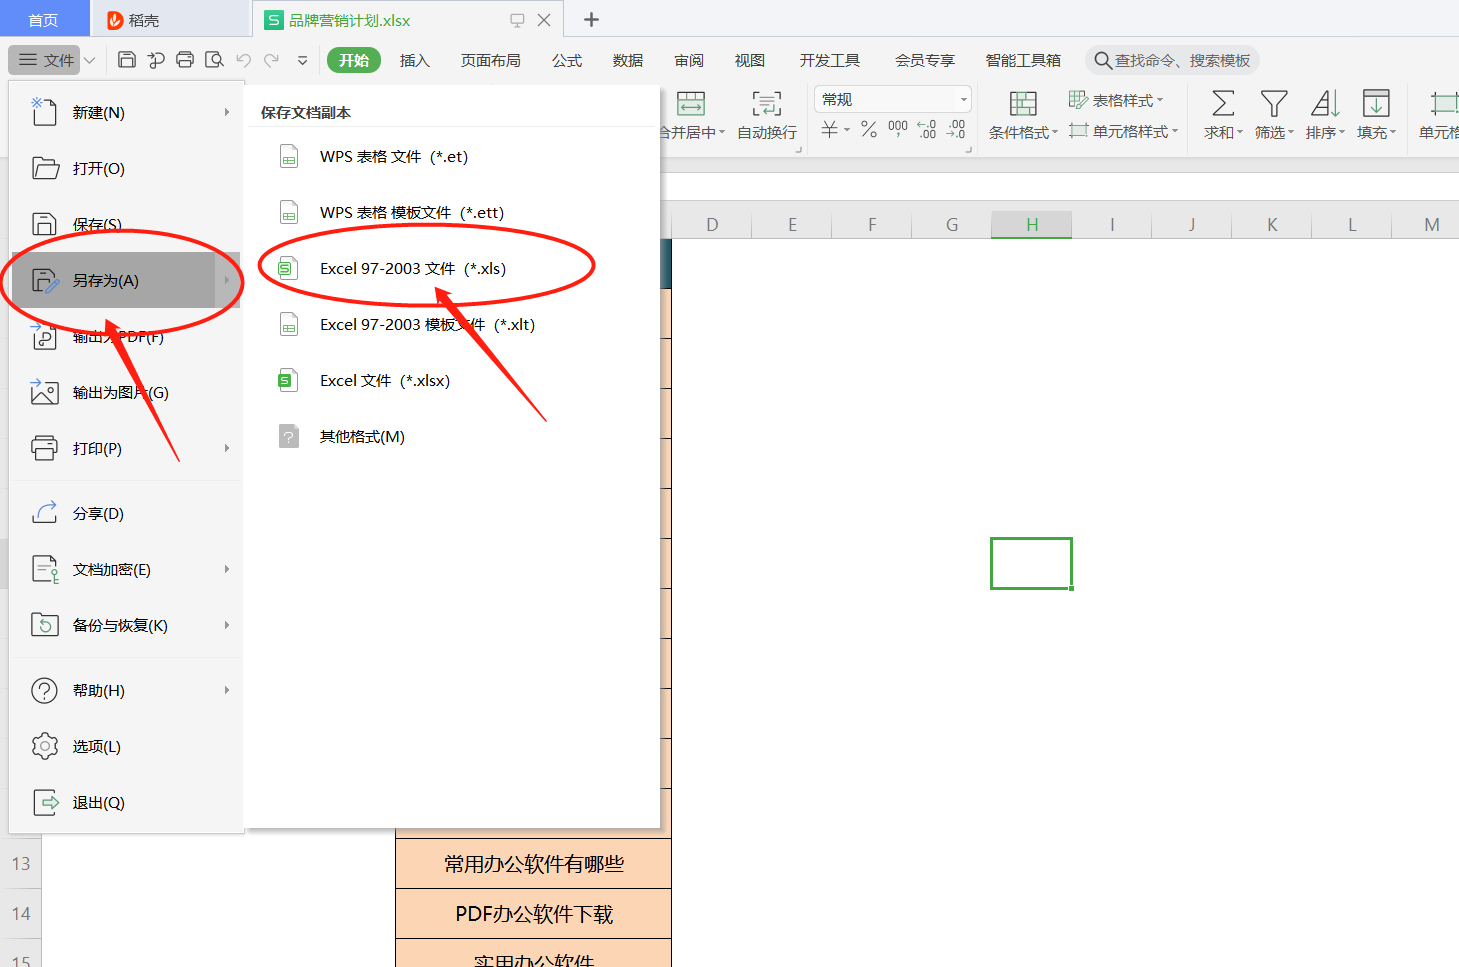Select 分享(D) in the file menu
Viewport: 1459px width, 967px height.
[126, 513]
